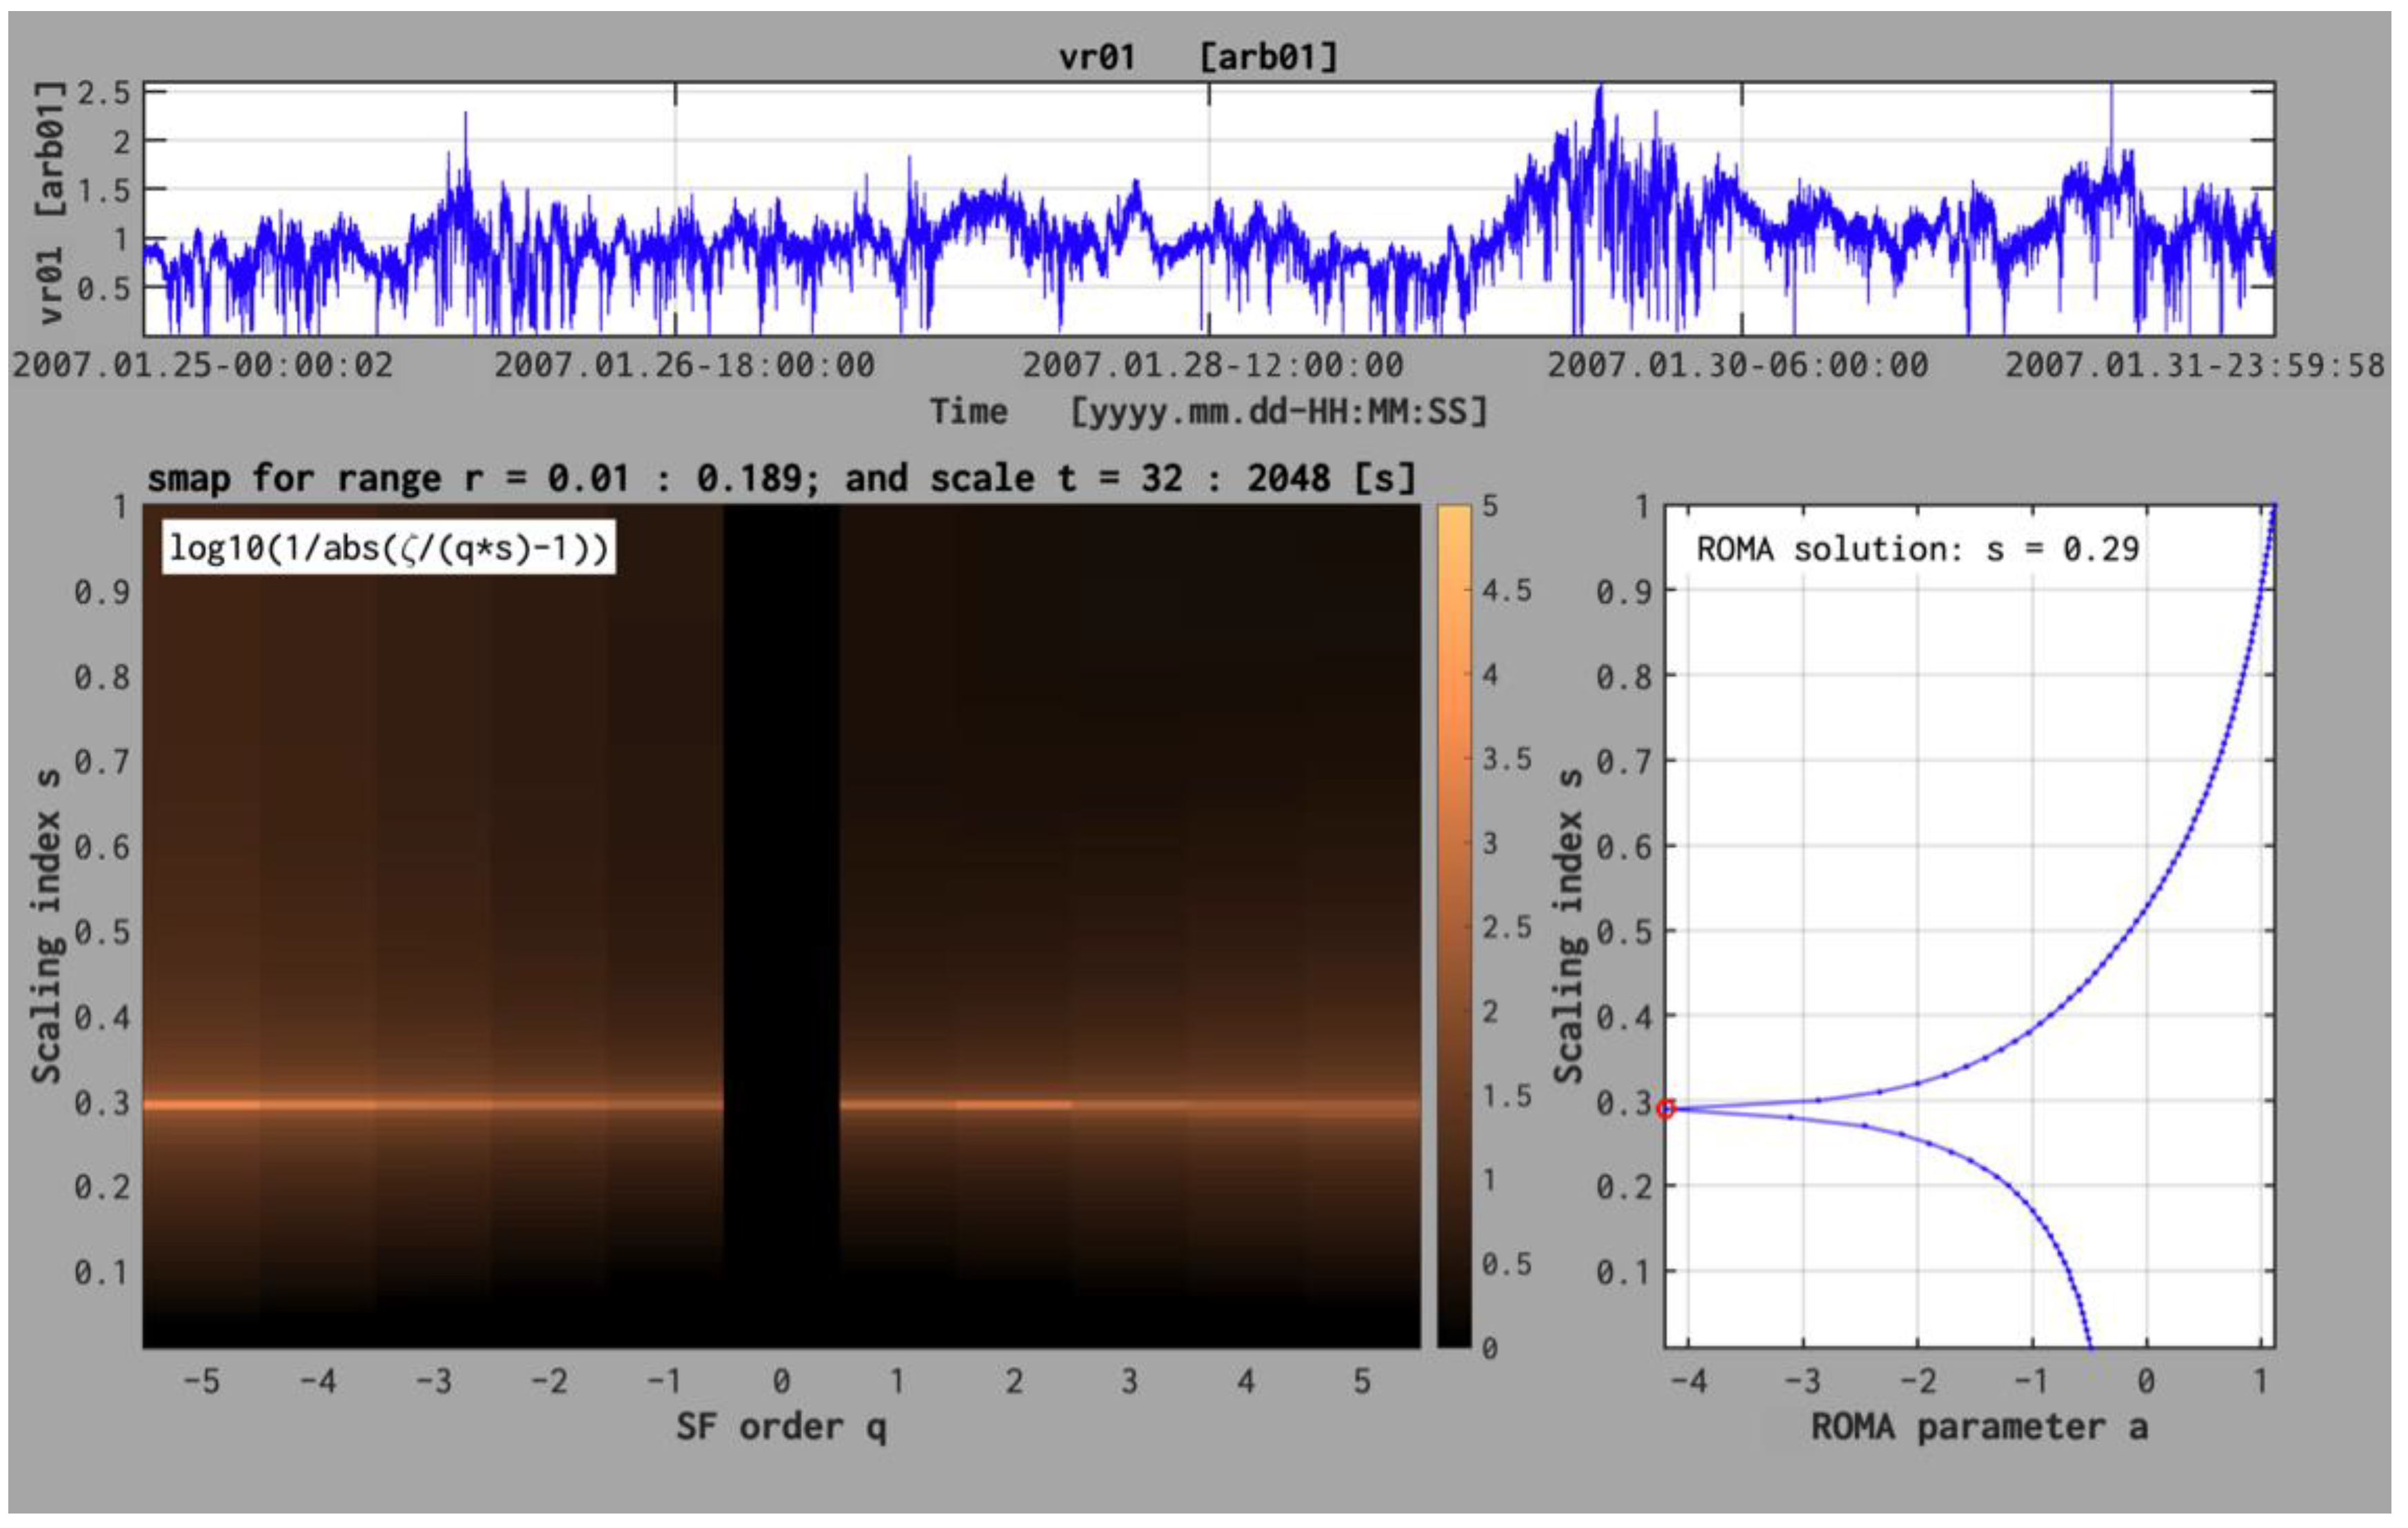Click the 'ROMA parameter a' axis label
The height and width of the screenshot is (1528, 2408).
pos(1979,1426)
